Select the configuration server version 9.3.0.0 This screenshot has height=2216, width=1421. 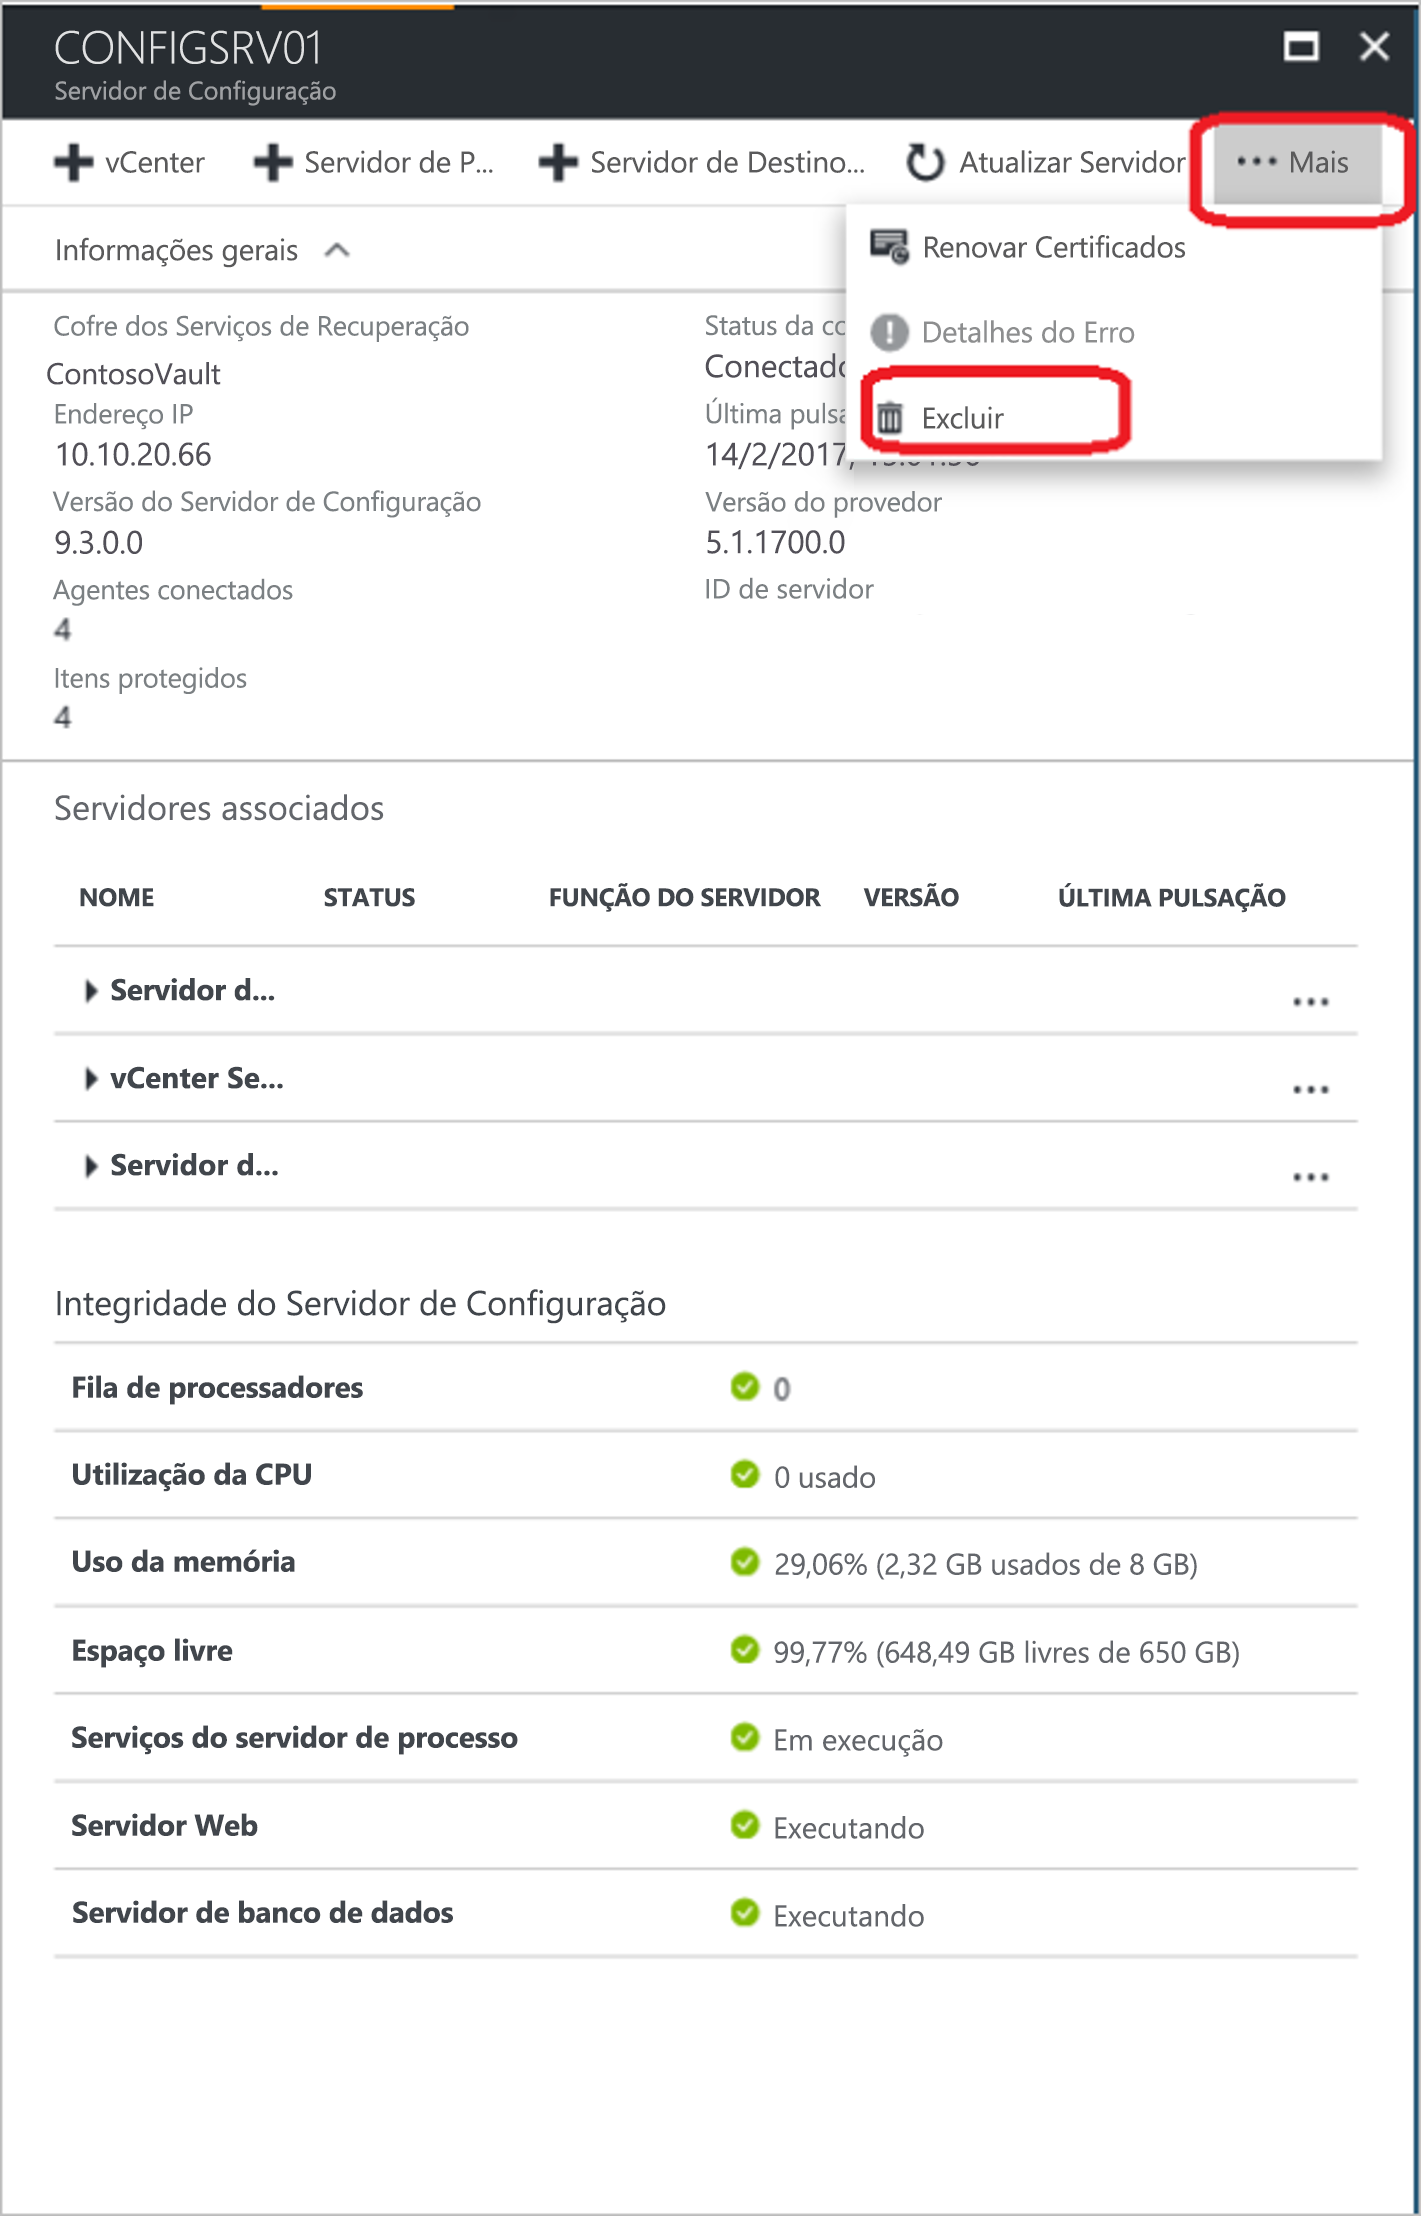[99, 543]
